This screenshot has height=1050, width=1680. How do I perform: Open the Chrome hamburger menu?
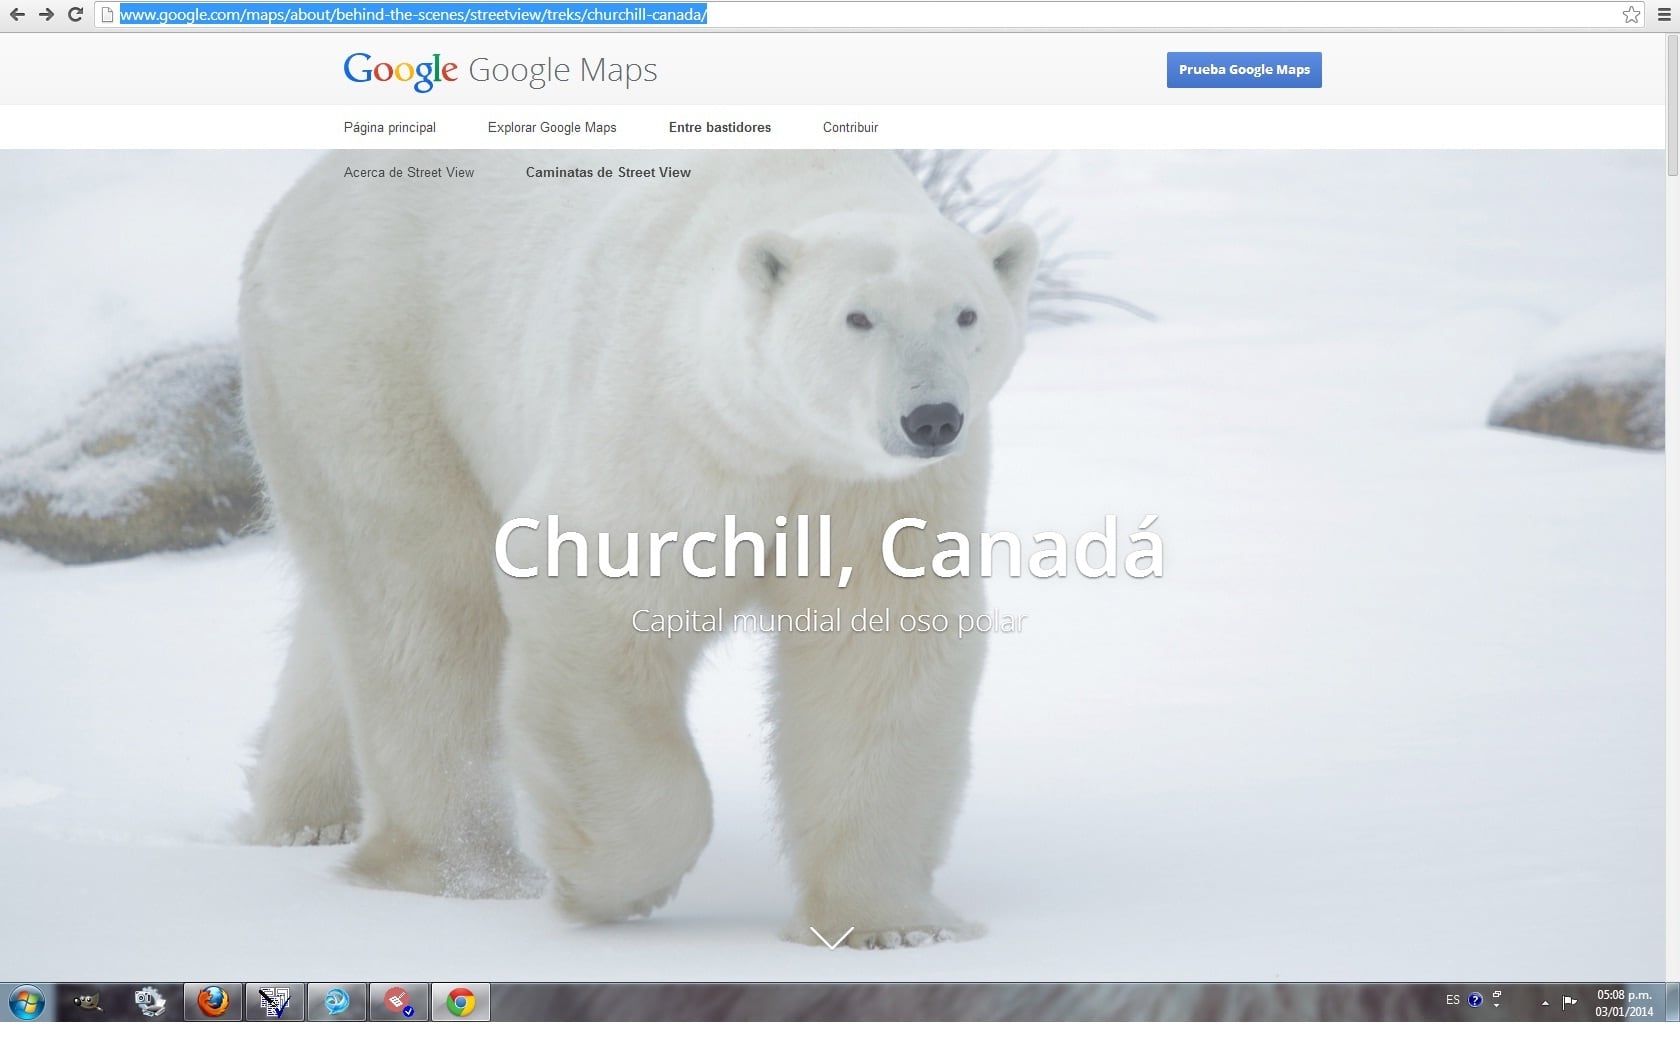(x=1664, y=15)
